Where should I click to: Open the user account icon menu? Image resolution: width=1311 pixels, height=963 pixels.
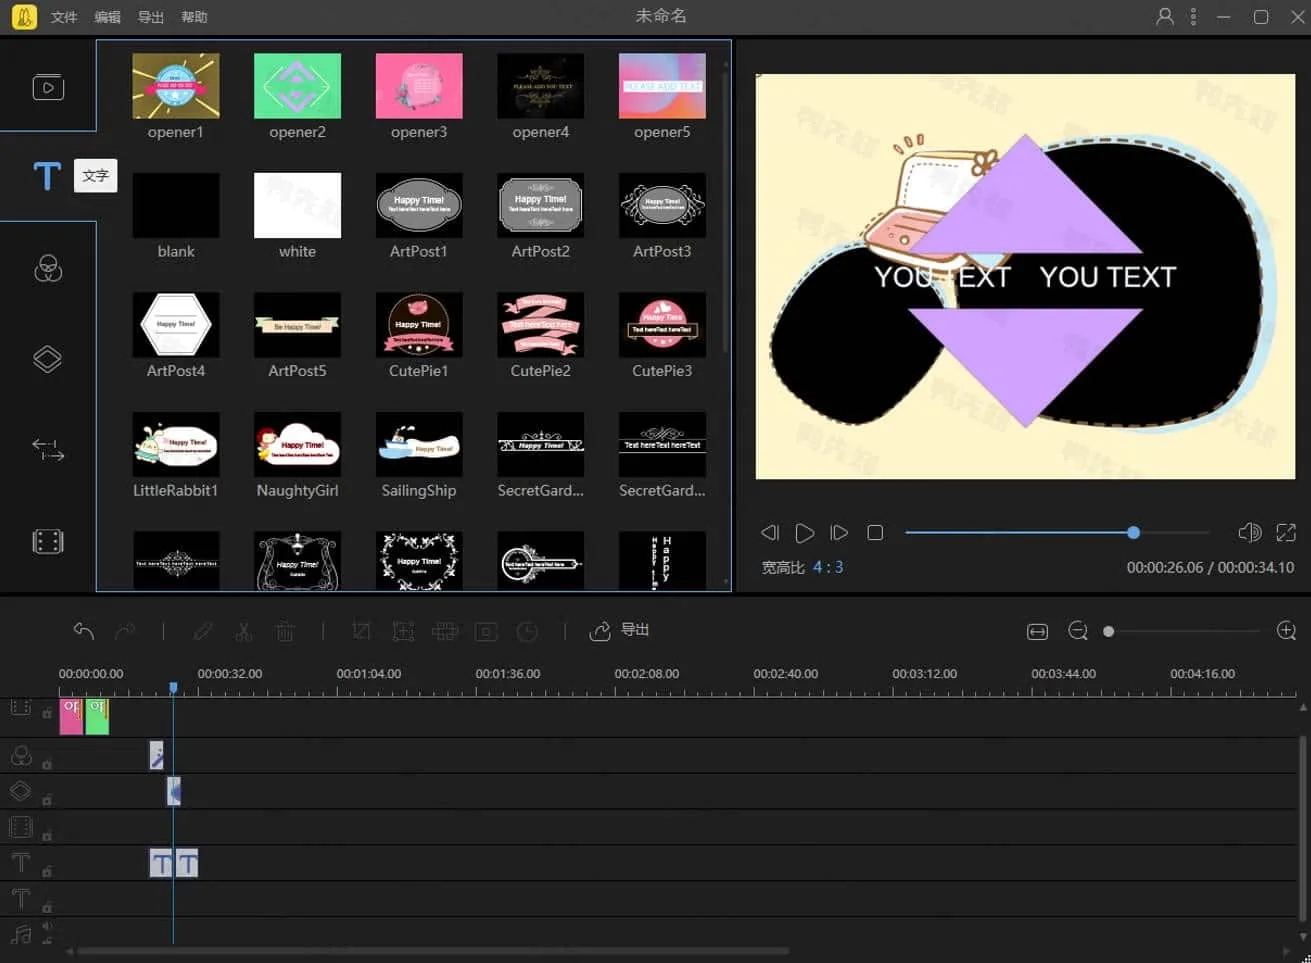(1164, 17)
